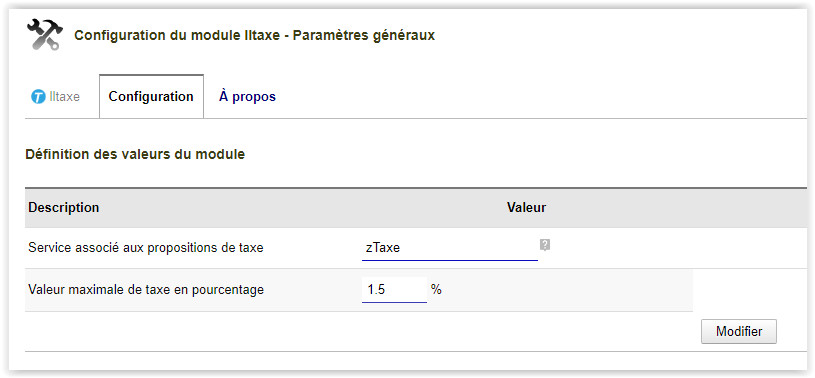
Task: Click the help question mark beside zTaxe
Action: click(545, 245)
